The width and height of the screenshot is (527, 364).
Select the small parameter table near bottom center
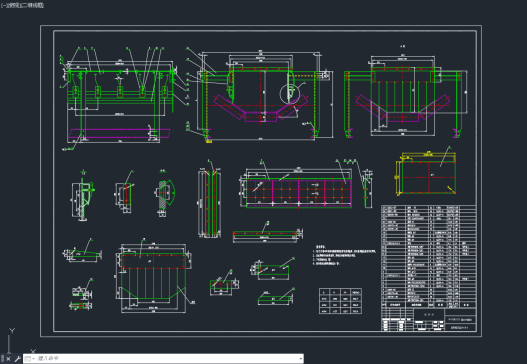340,301
